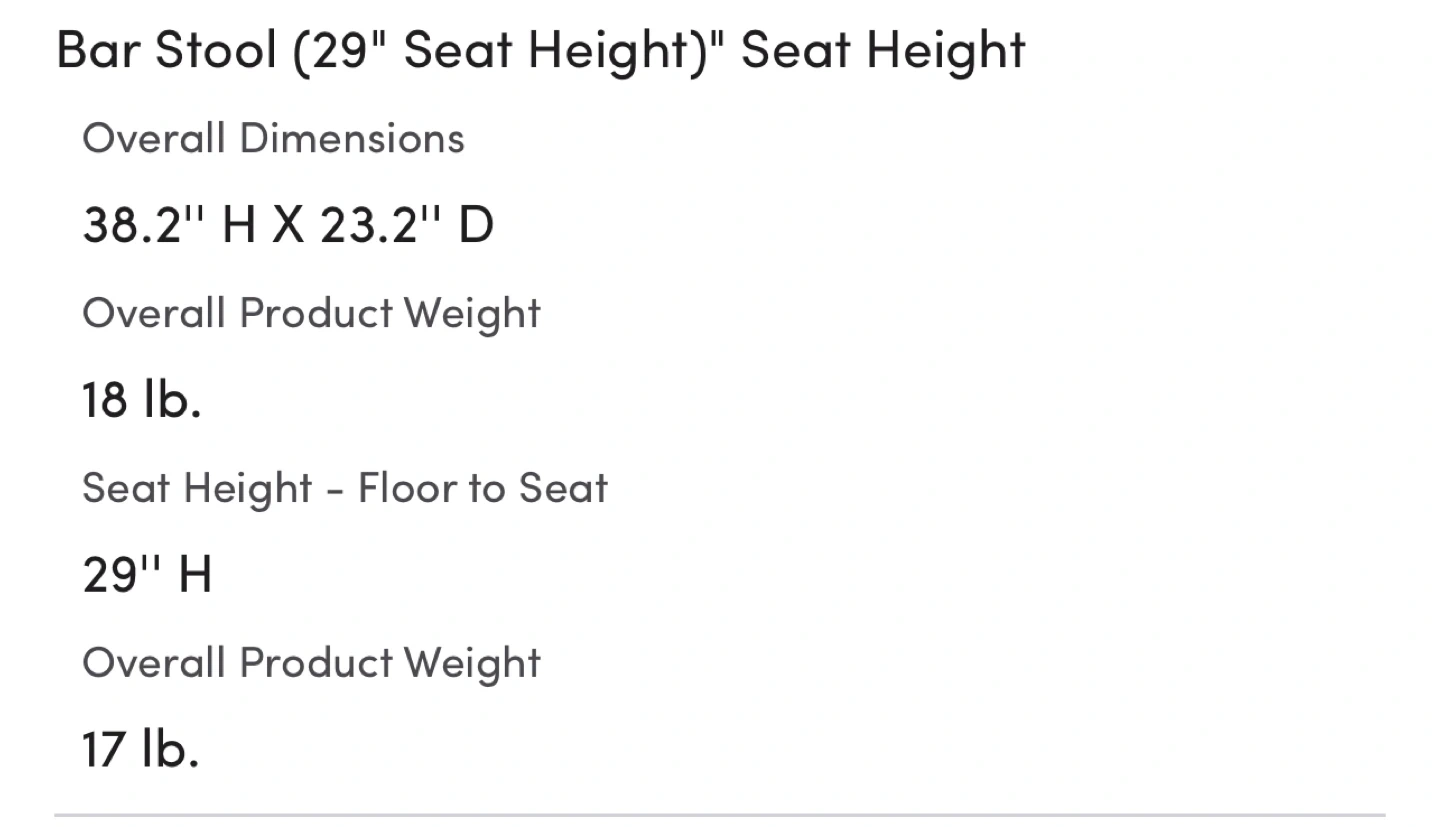Select "Overall Product Weight" label above 17 lb.
Image resolution: width=1440 pixels, height=827 pixels.
coord(311,663)
